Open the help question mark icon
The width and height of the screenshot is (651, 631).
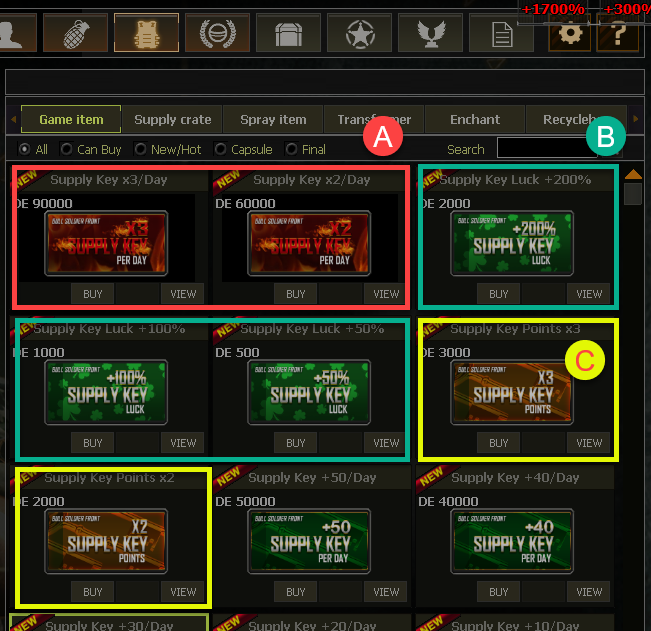tap(618, 33)
